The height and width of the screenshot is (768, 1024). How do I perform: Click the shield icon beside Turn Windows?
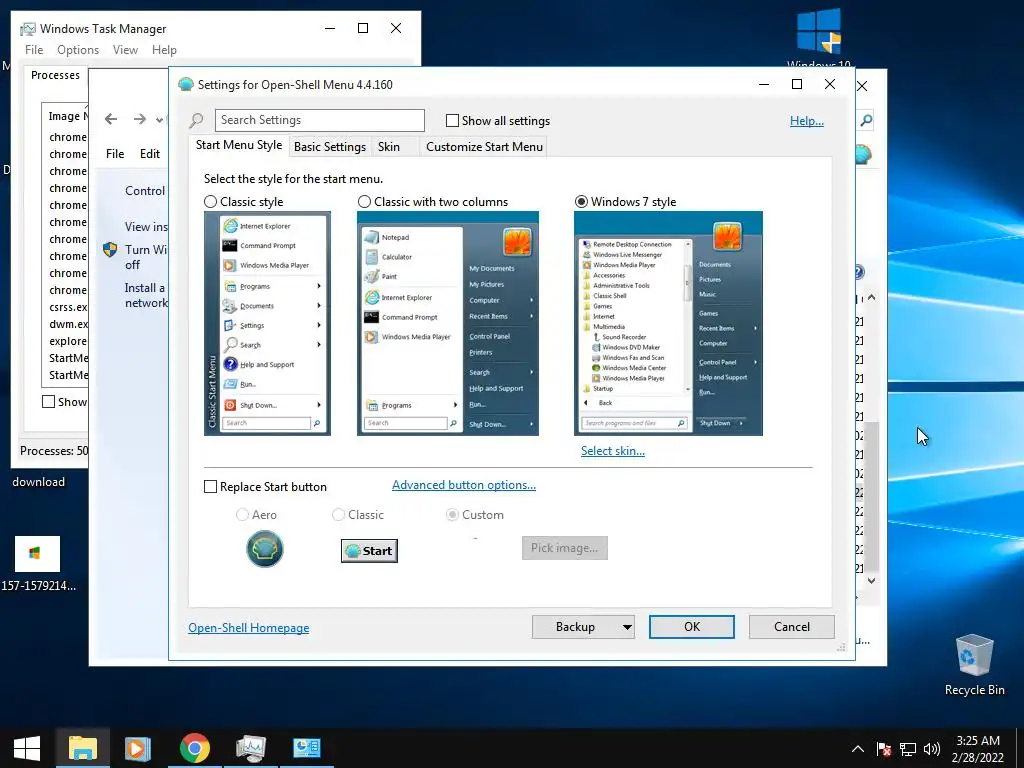click(110, 249)
